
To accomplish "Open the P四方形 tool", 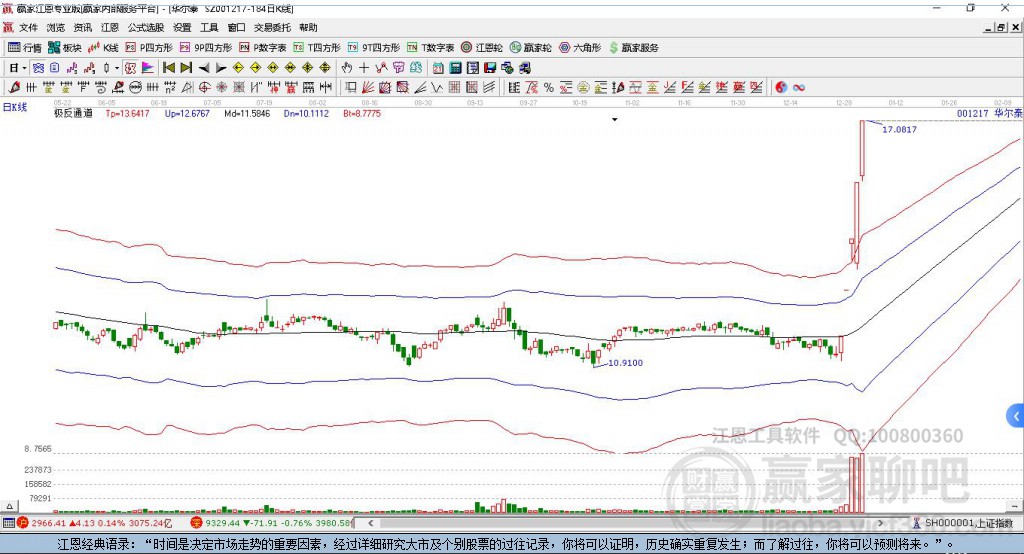I will [x=149, y=48].
